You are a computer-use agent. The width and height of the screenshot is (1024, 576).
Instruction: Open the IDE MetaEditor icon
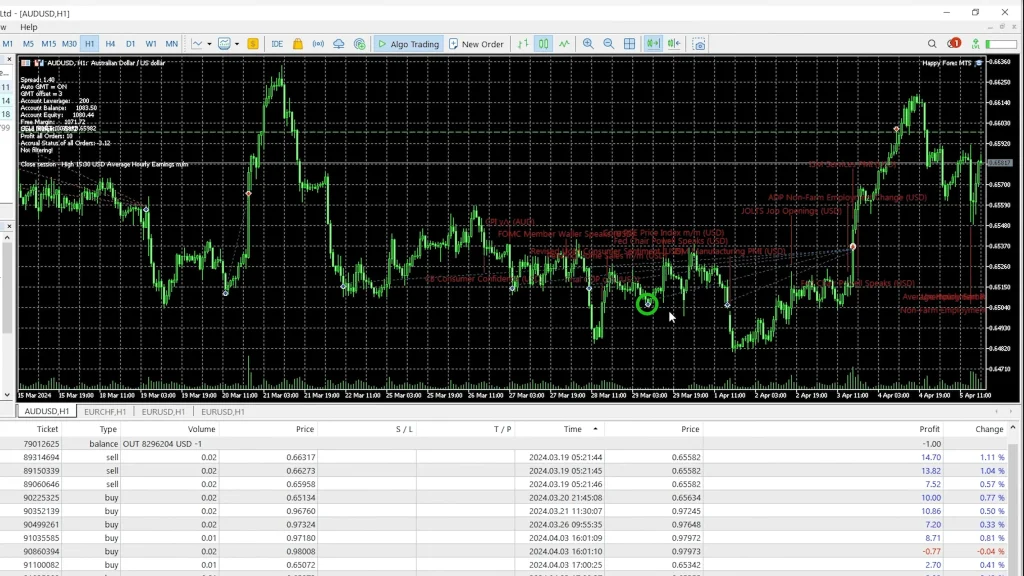pos(277,44)
